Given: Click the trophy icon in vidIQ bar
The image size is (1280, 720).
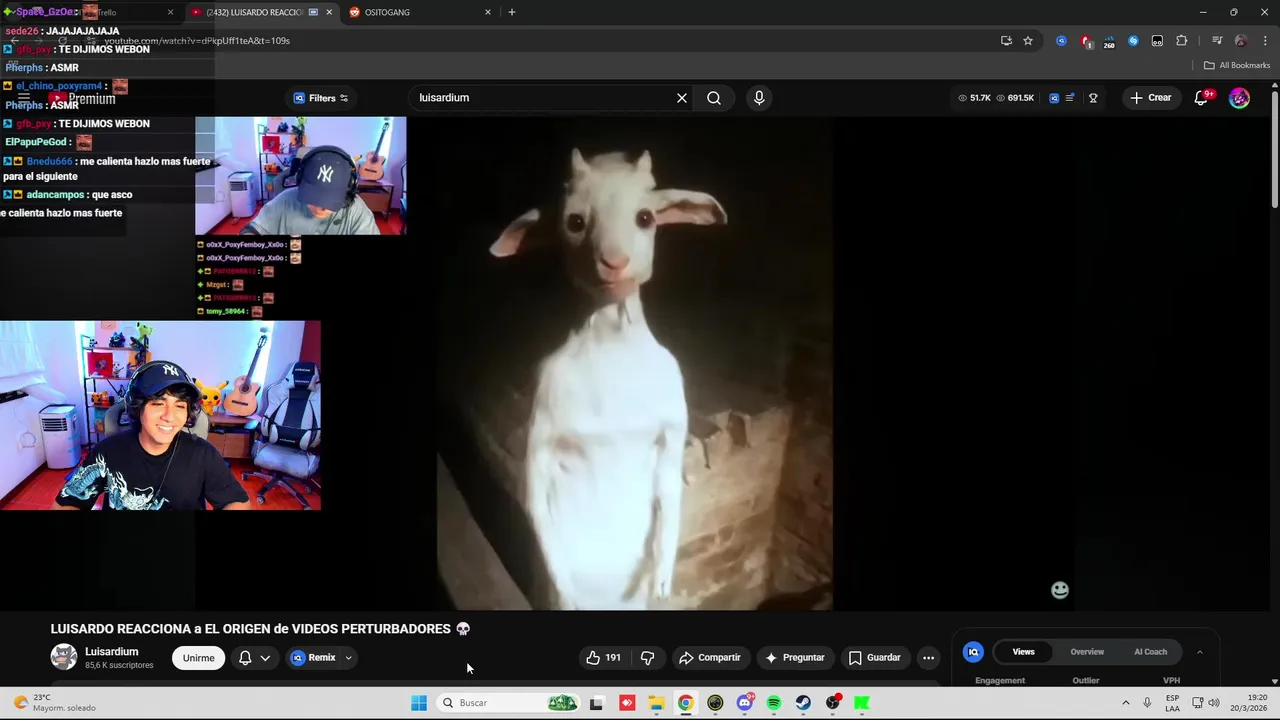Looking at the screenshot, I should [1093, 98].
